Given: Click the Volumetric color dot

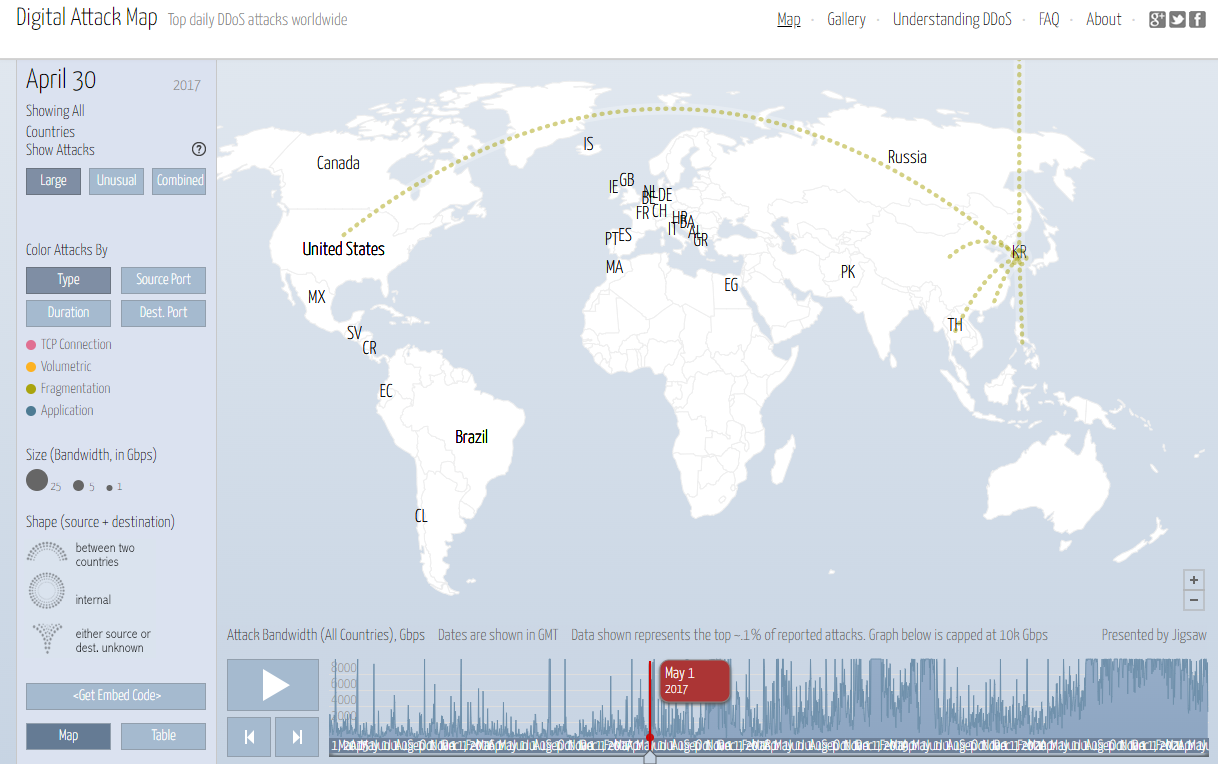Looking at the screenshot, I should [31, 367].
